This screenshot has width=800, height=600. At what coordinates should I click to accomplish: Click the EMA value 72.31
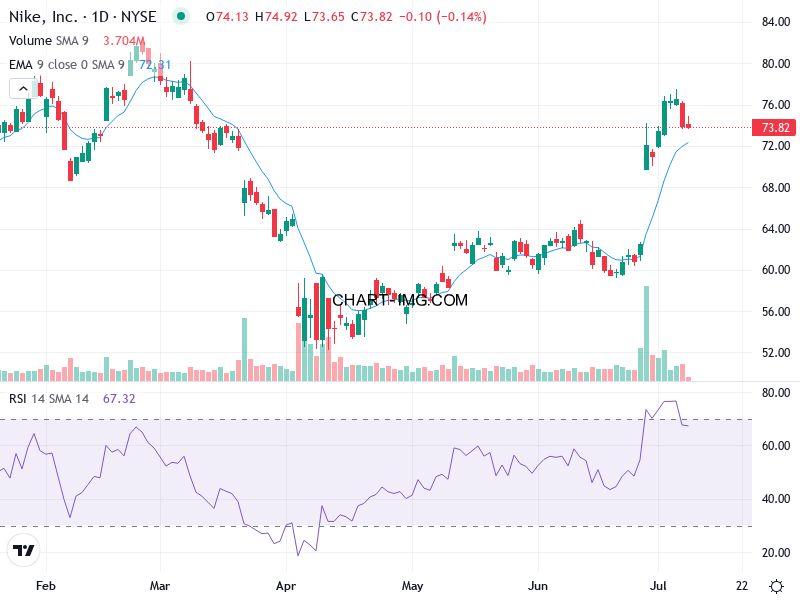155,65
